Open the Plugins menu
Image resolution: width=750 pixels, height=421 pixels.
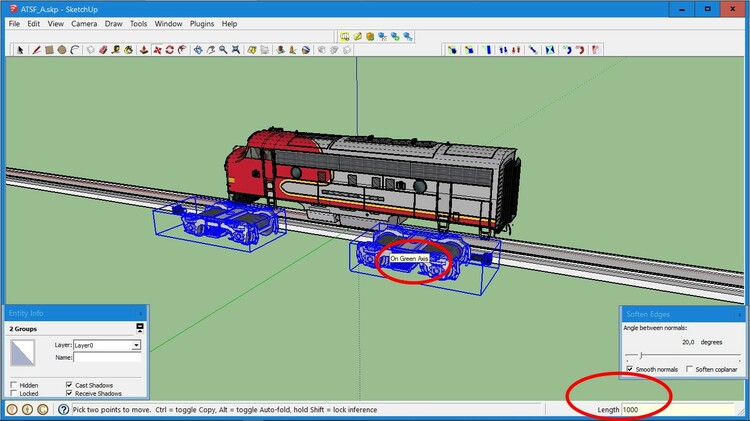[x=201, y=23]
